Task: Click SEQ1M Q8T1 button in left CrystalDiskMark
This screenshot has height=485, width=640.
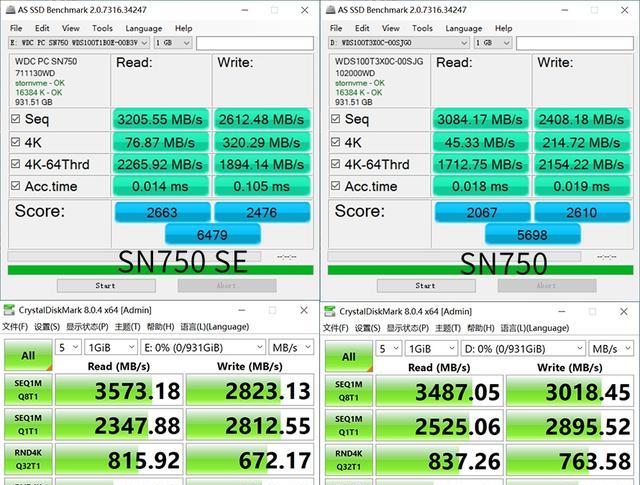Action: point(28,390)
